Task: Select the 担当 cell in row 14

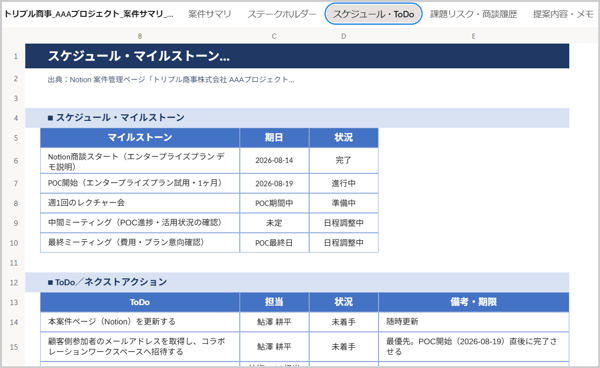Action: coord(274,322)
